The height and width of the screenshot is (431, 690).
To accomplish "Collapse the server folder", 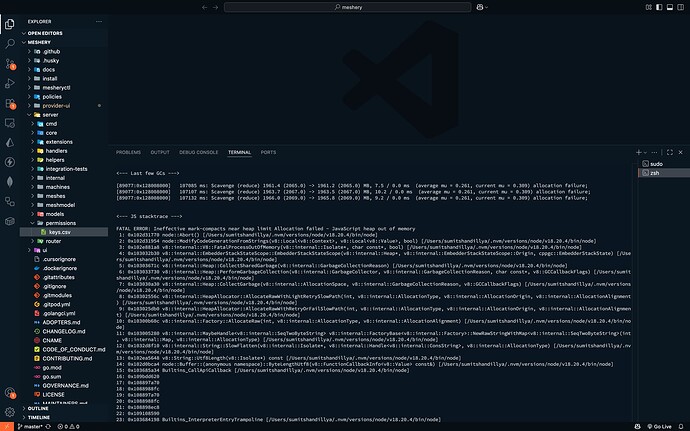I will (x=64, y=114).
